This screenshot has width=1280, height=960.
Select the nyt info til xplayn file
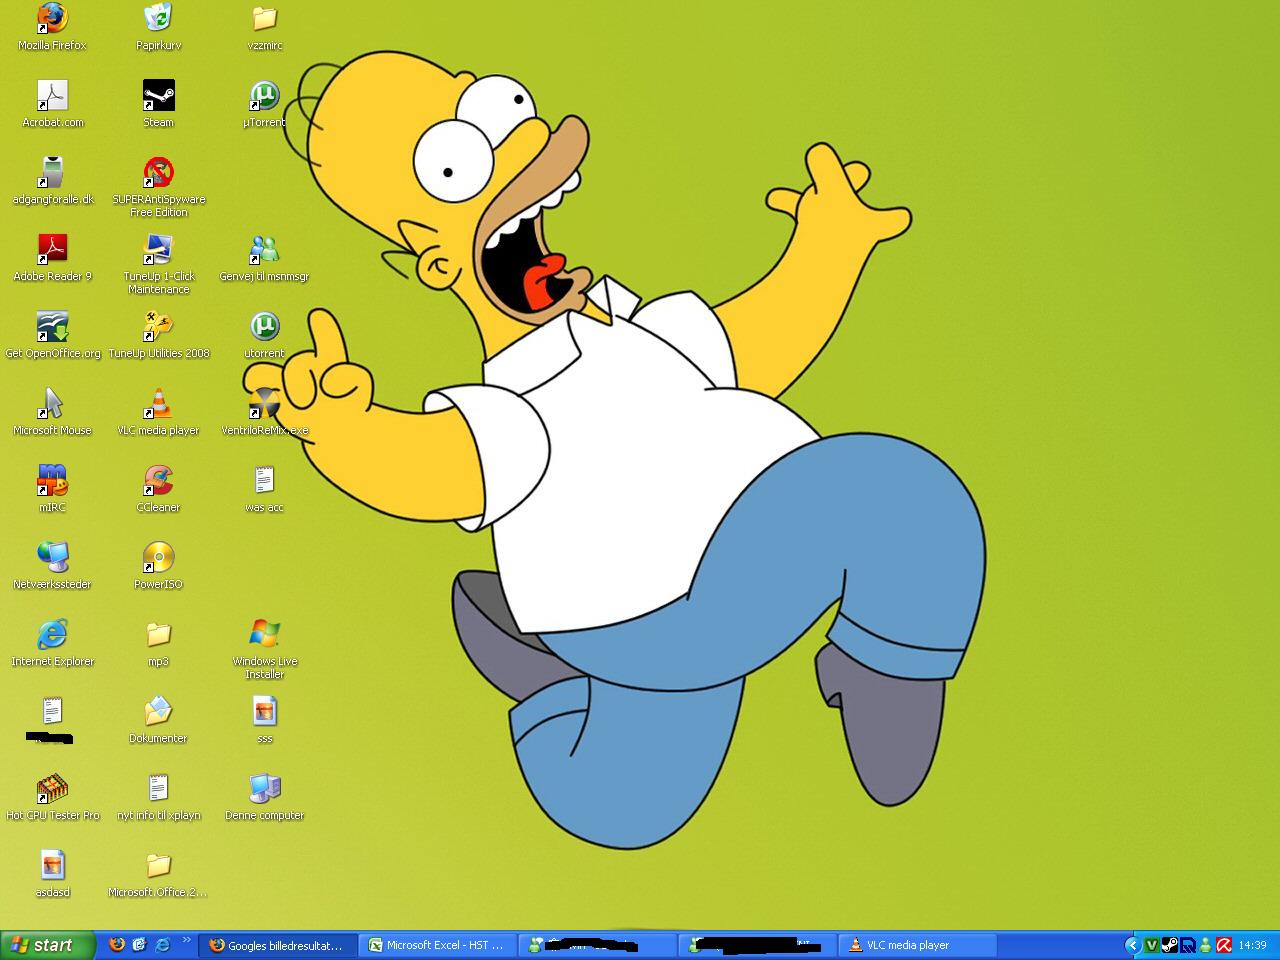point(158,797)
